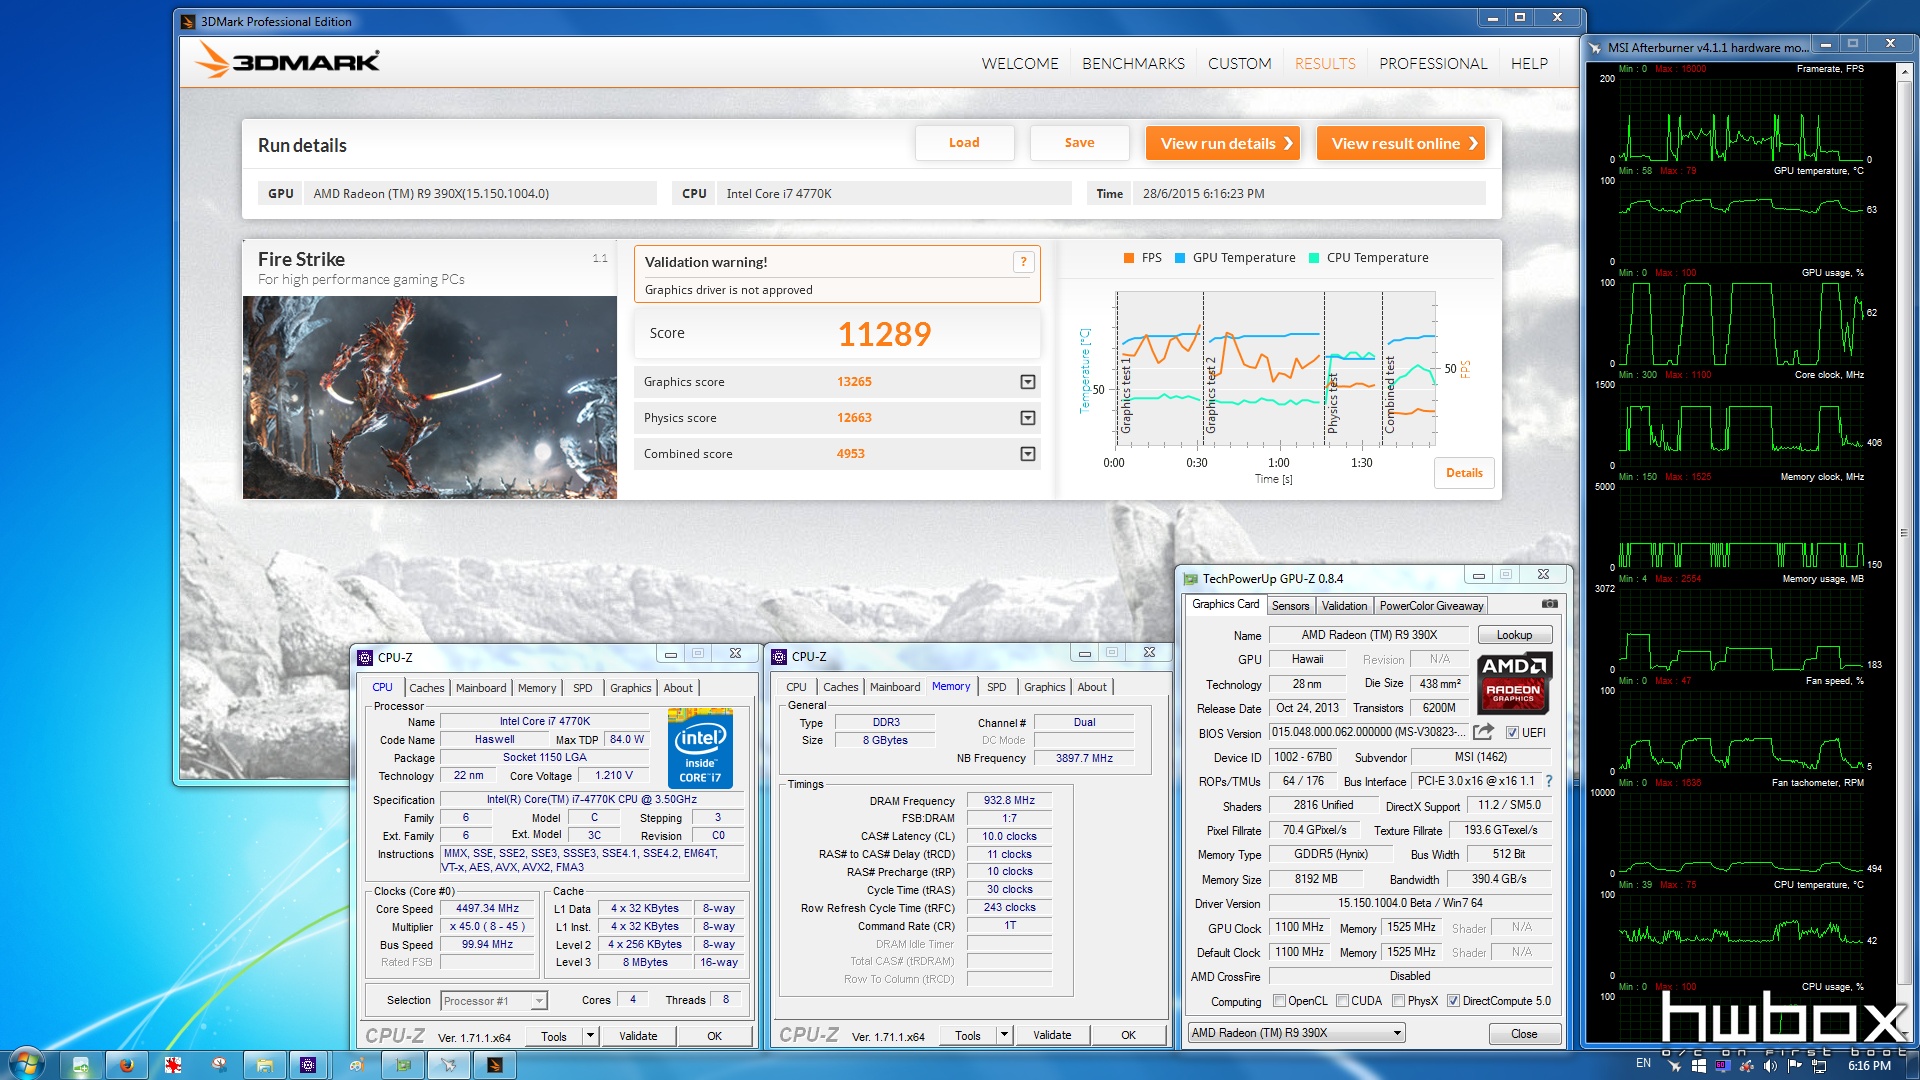Click the volume speaker tray icon

point(1770,1066)
